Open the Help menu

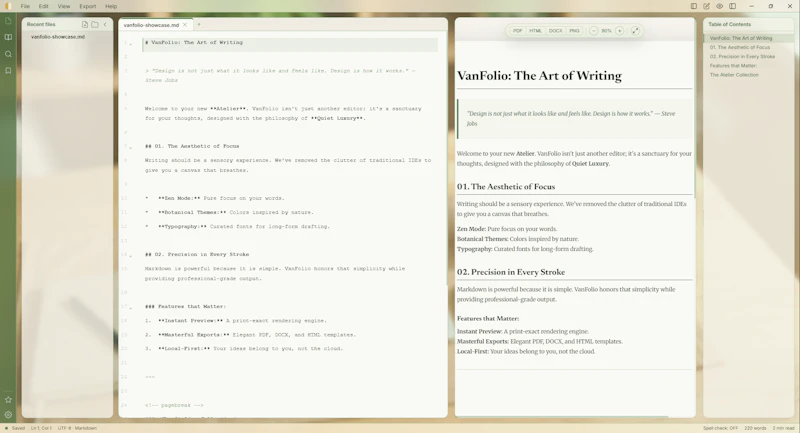coord(111,6)
